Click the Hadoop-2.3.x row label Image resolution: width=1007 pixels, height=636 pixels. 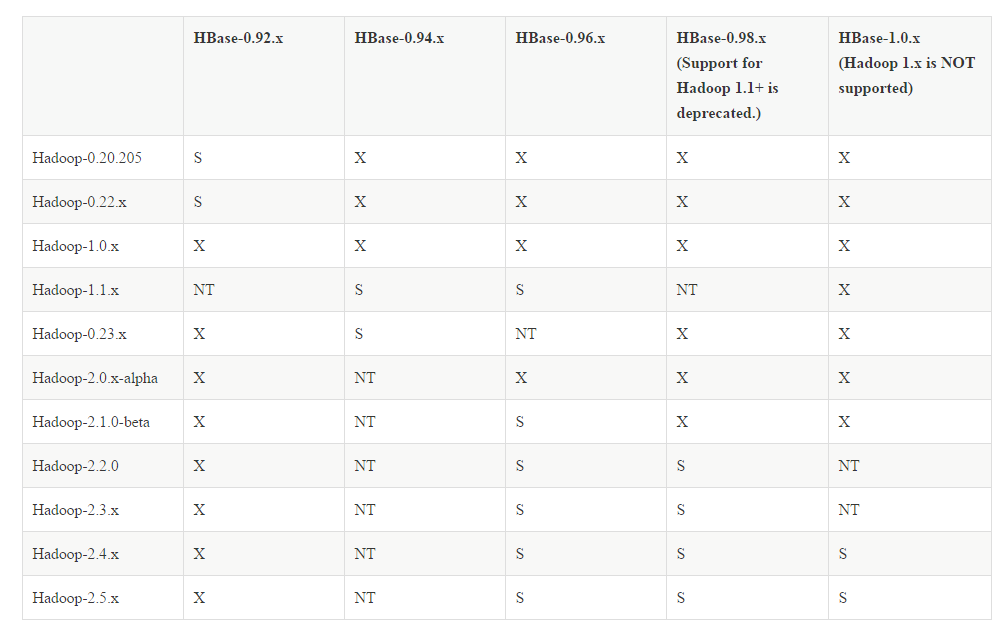point(75,510)
